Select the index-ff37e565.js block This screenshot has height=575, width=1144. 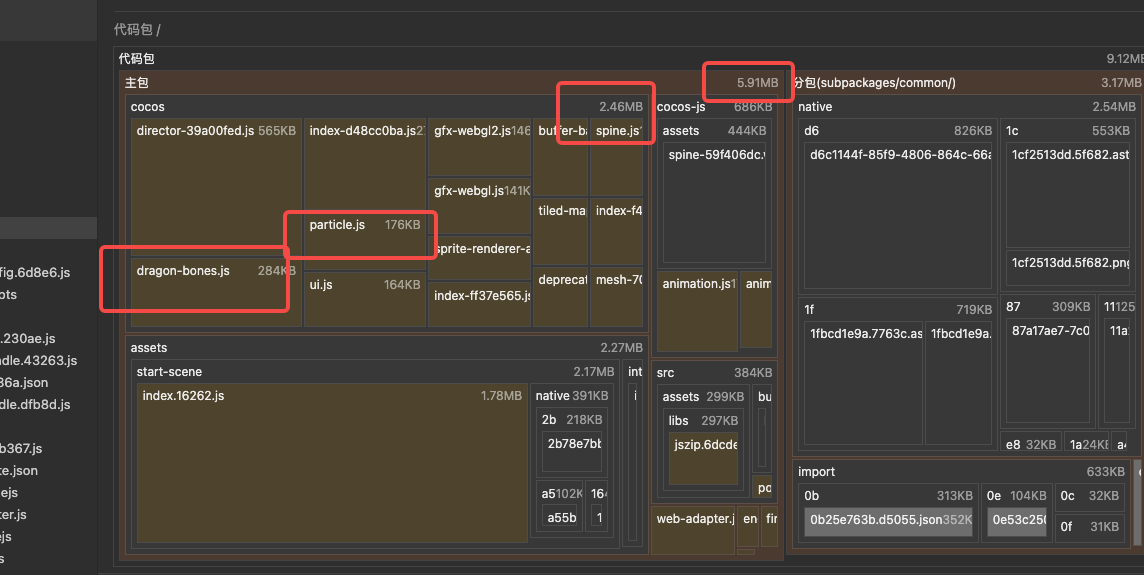pos(479,304)
